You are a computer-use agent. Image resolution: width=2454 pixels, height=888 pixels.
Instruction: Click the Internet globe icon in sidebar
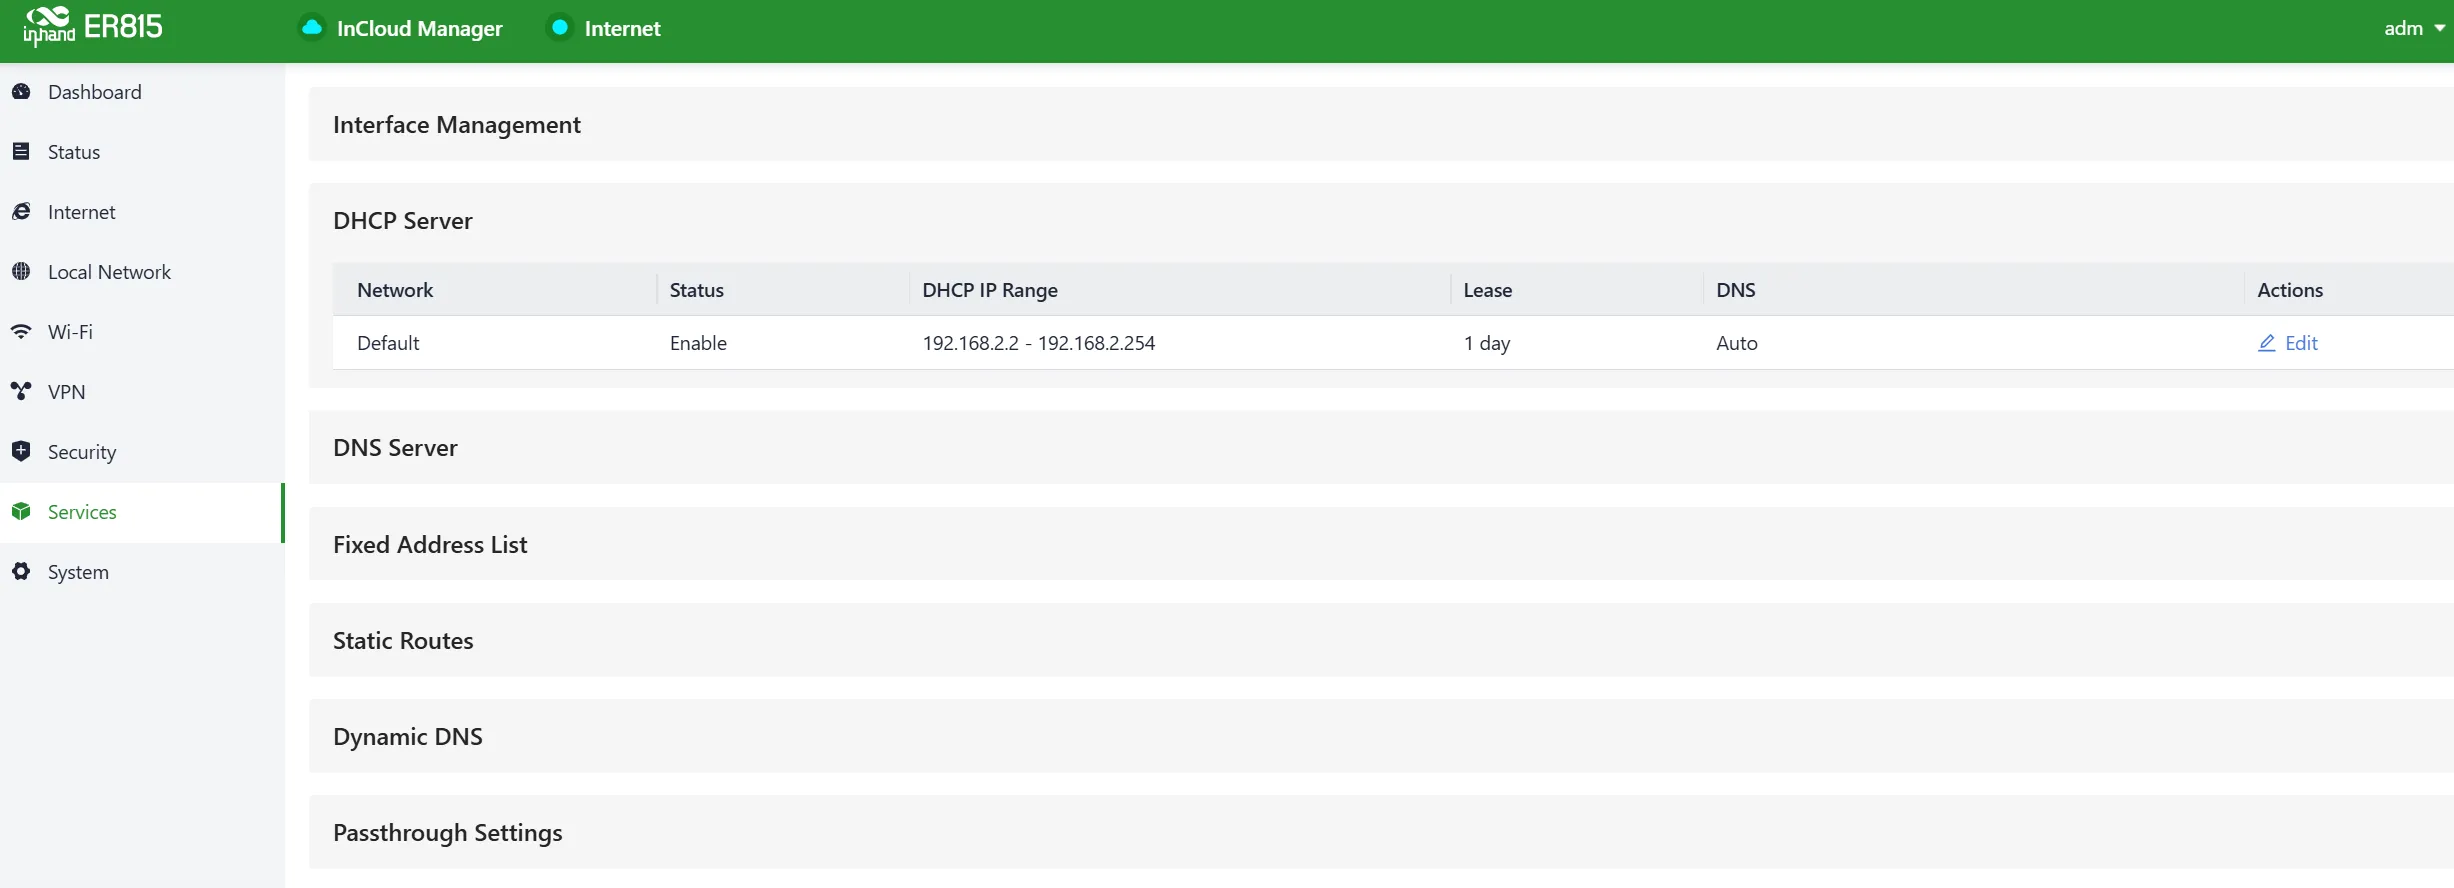point(21,212)
